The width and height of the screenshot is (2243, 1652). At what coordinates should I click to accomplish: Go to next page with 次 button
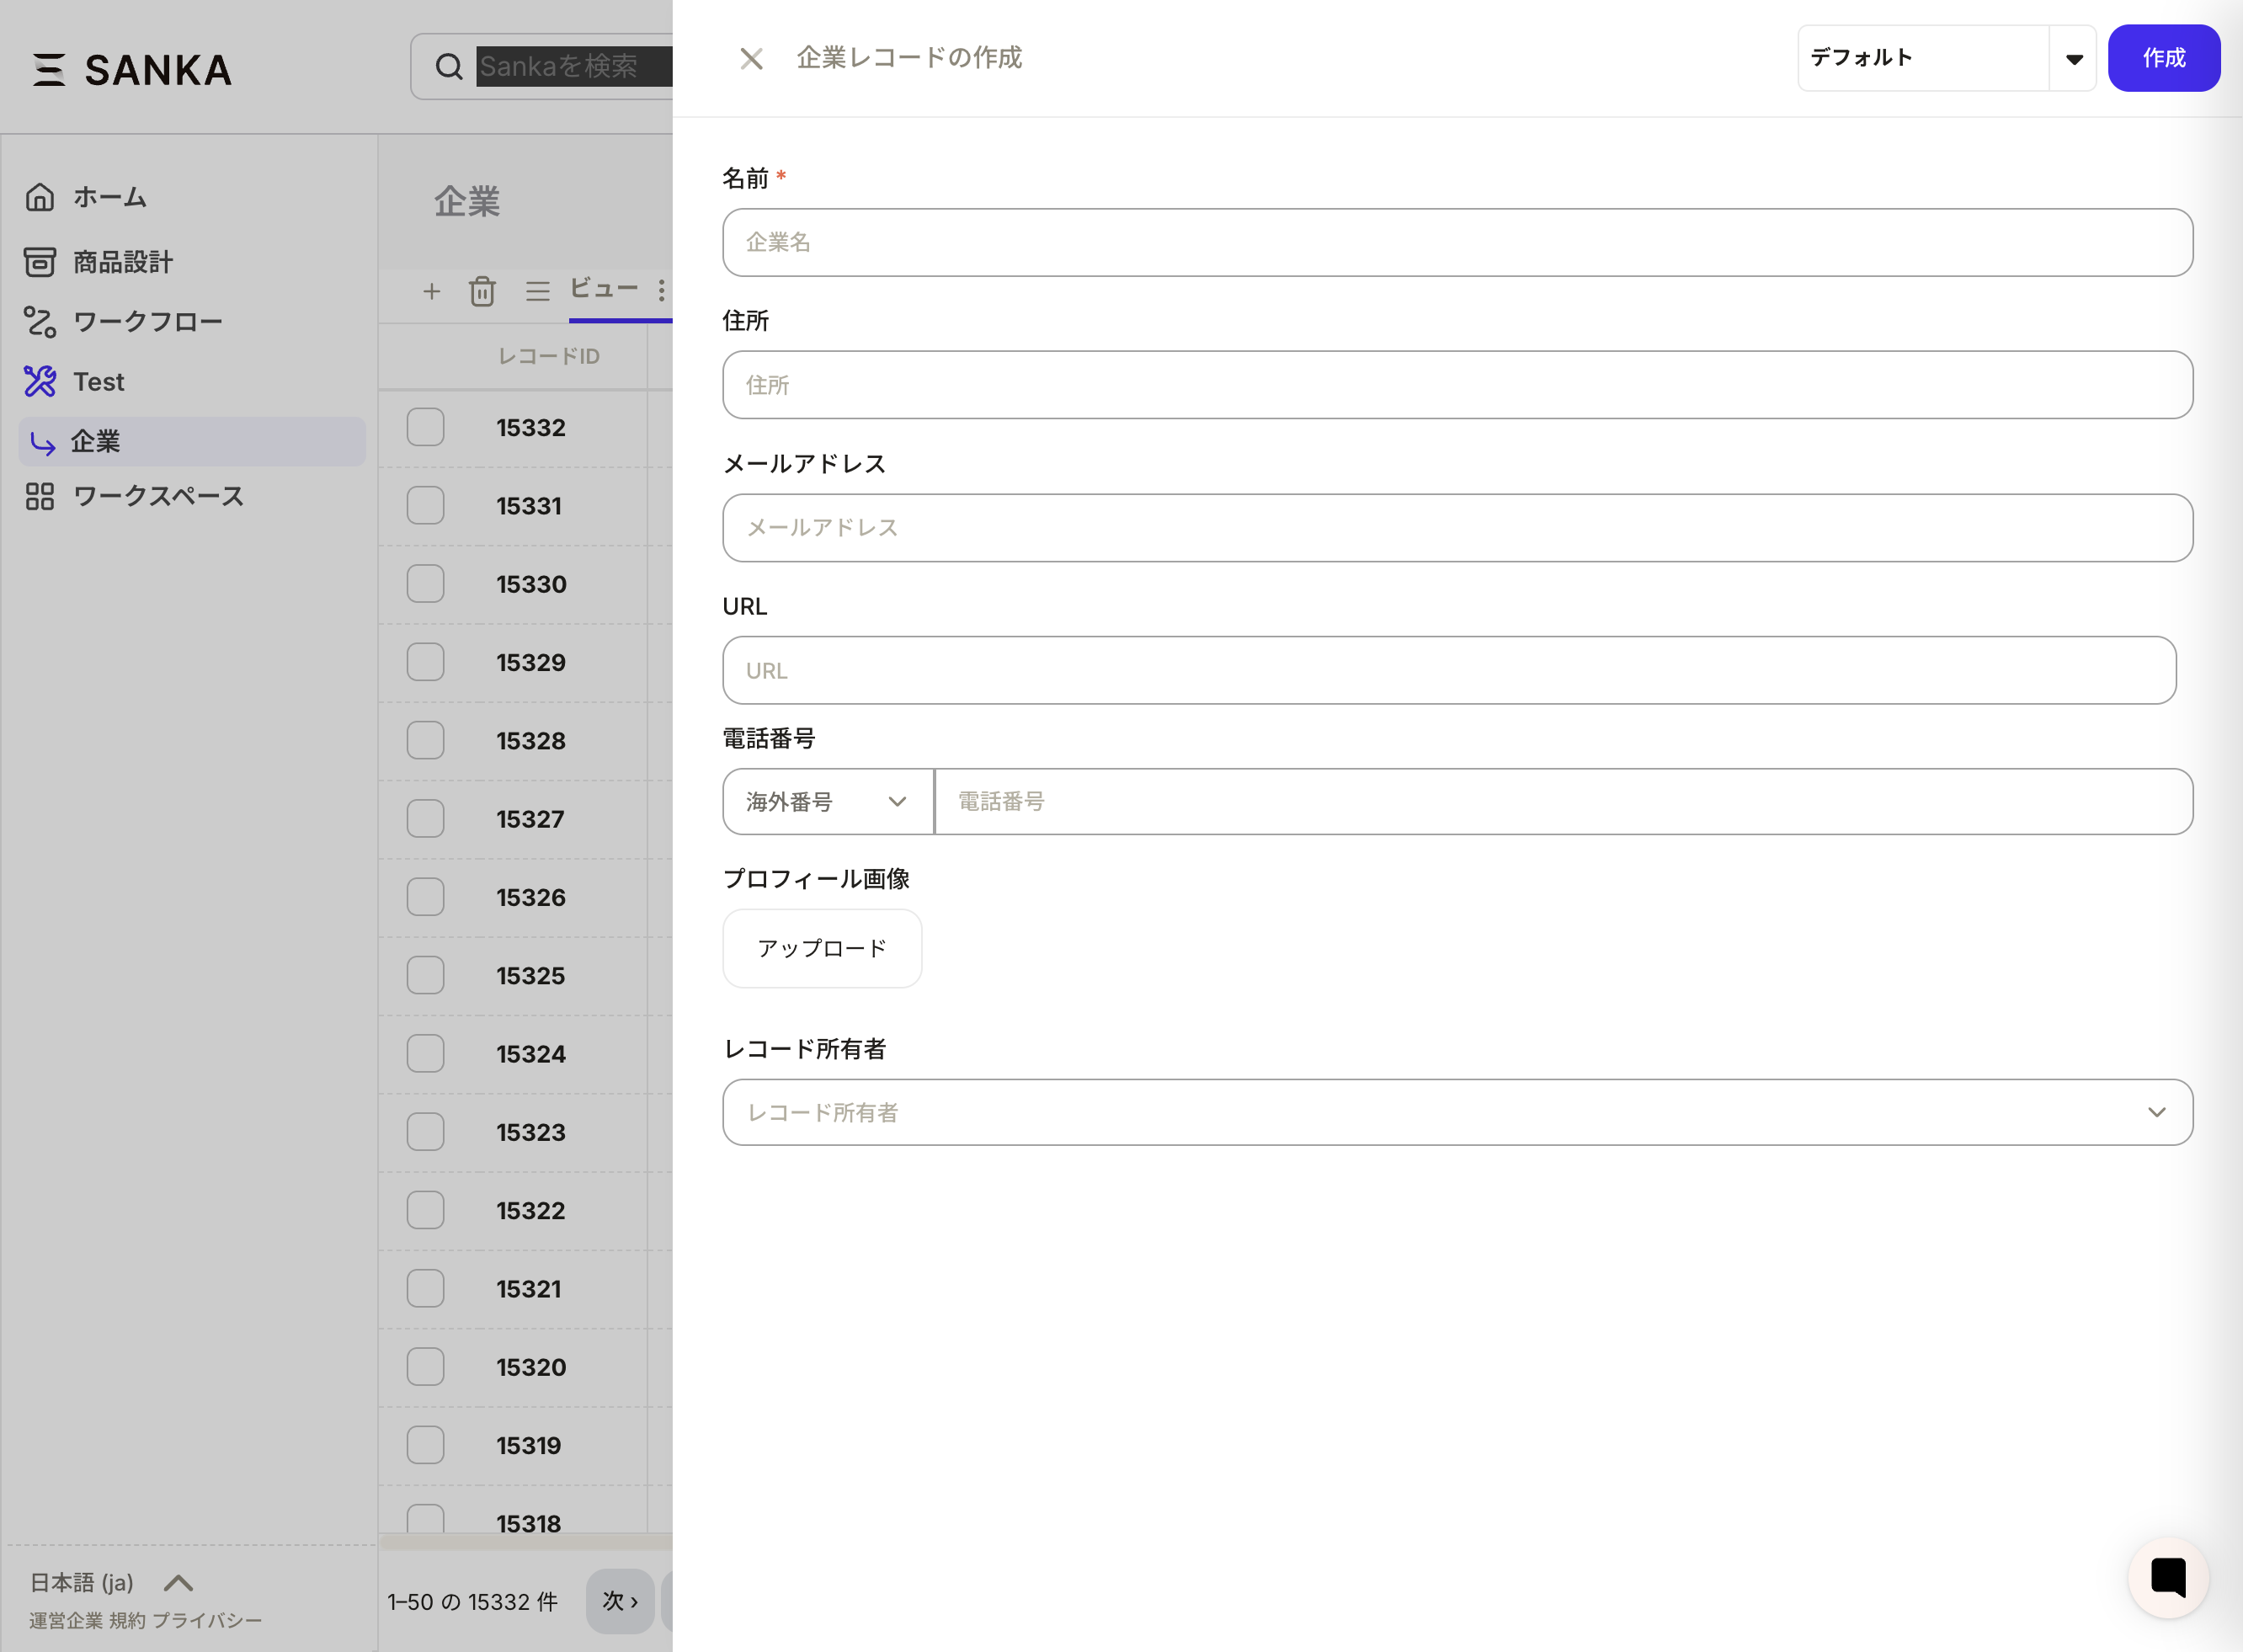pos(619,1601)
